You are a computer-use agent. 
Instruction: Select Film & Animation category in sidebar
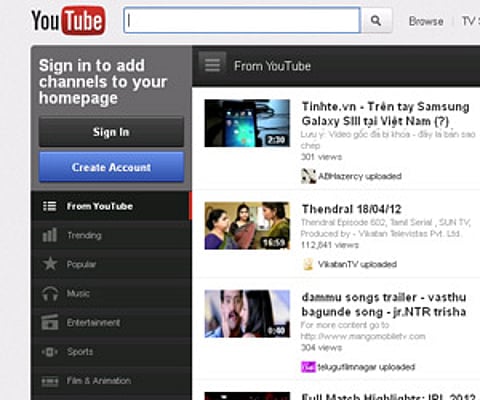(x=111, y=381)
